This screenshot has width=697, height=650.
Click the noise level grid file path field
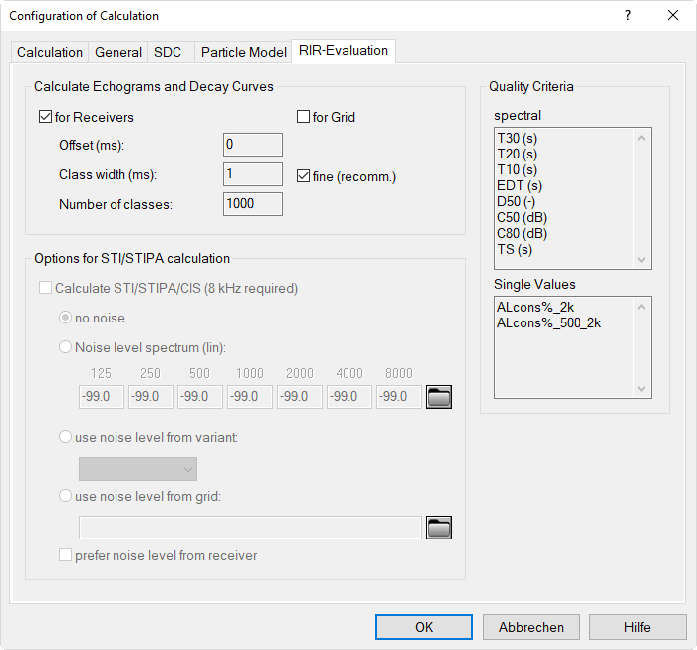click(x=250, y=527)
